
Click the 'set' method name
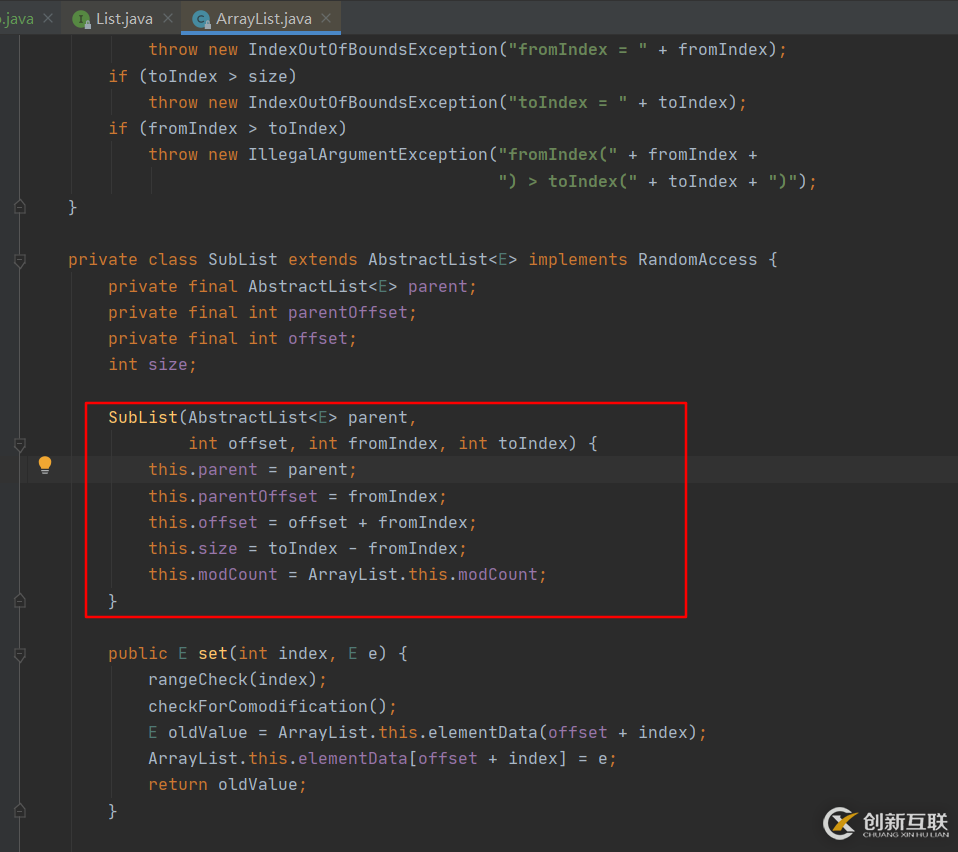point(213,654)
